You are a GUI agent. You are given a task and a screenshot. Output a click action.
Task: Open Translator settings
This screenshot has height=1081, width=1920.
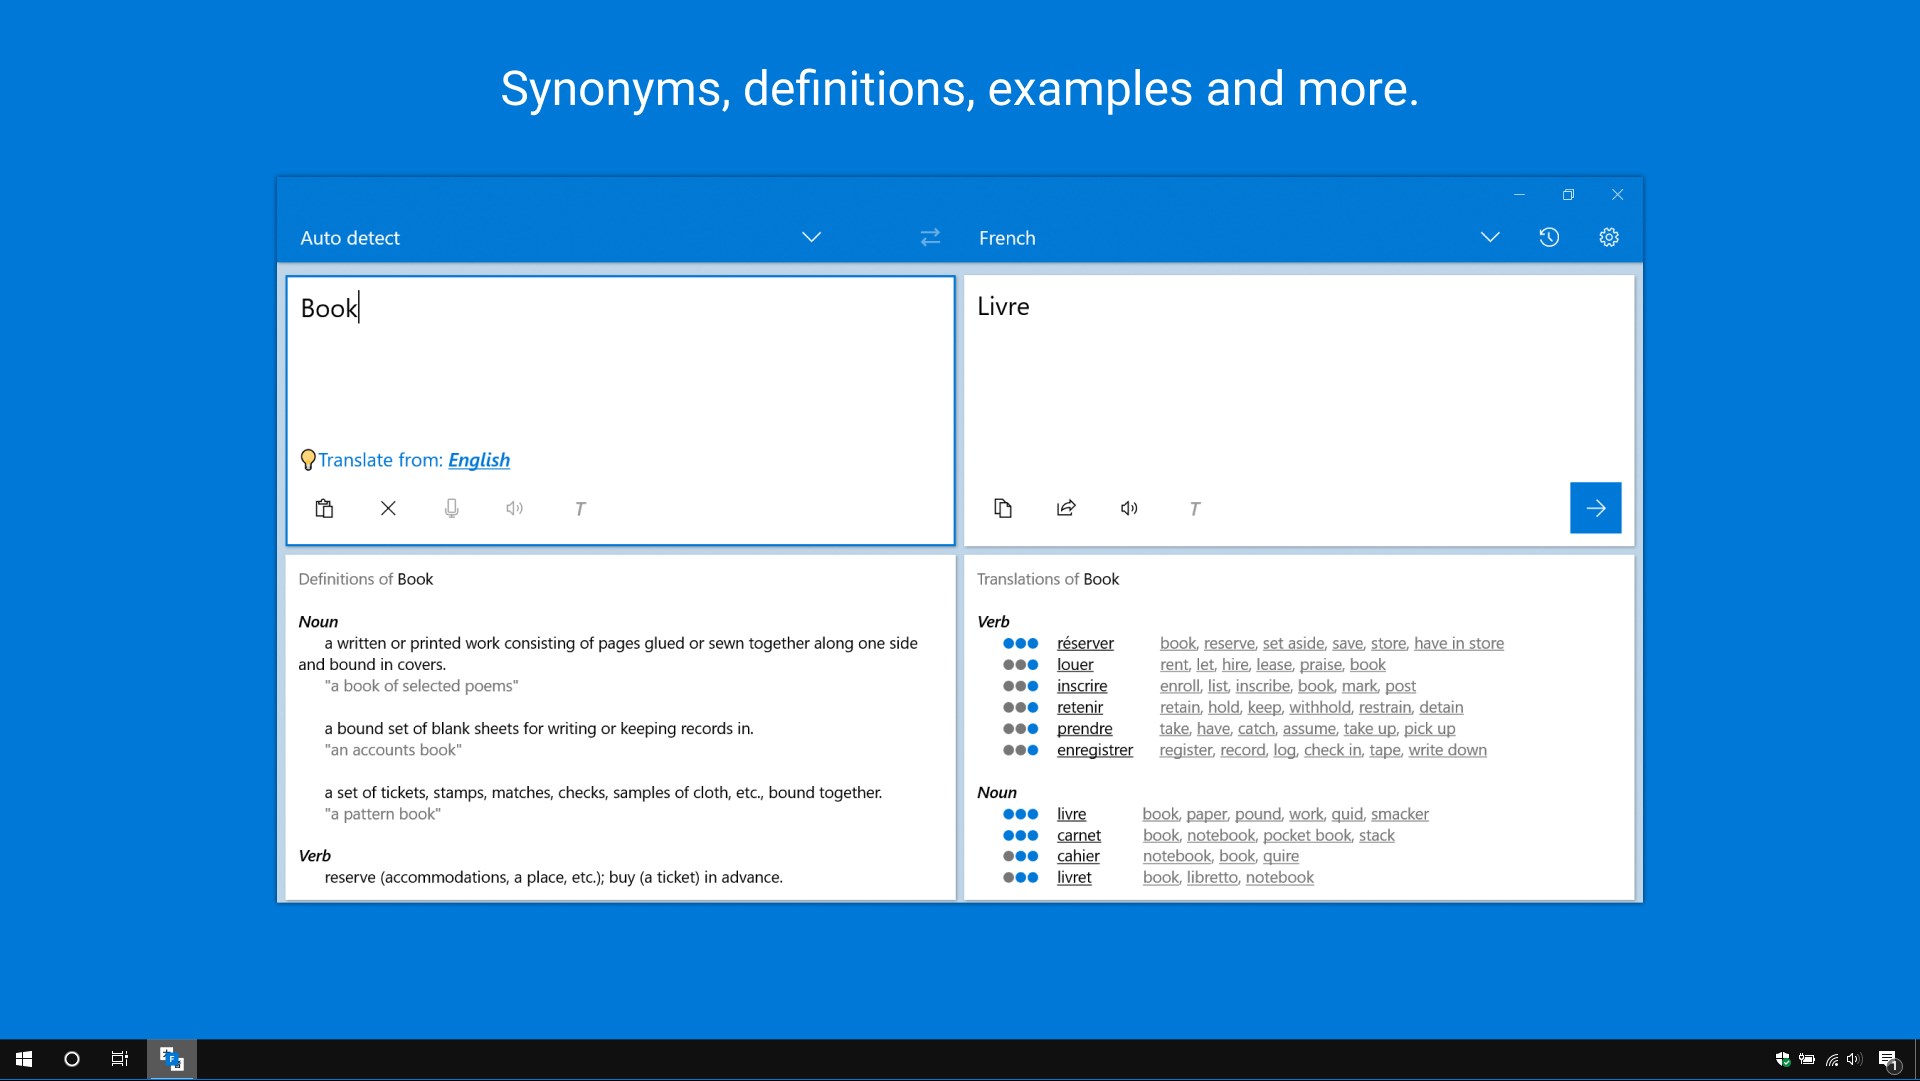(1607, 237)
